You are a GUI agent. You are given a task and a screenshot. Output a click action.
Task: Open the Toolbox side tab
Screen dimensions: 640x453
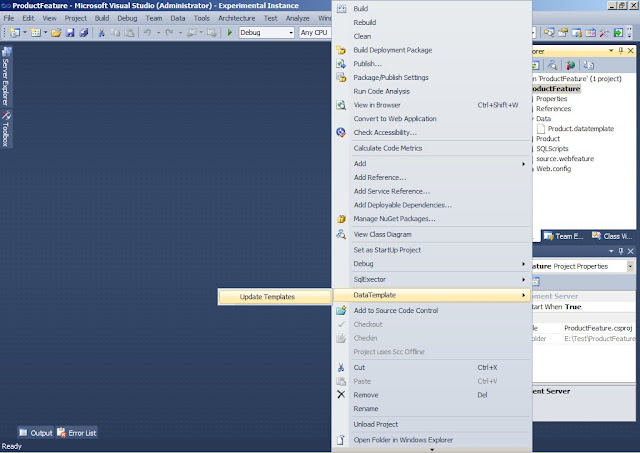(6, 129)
